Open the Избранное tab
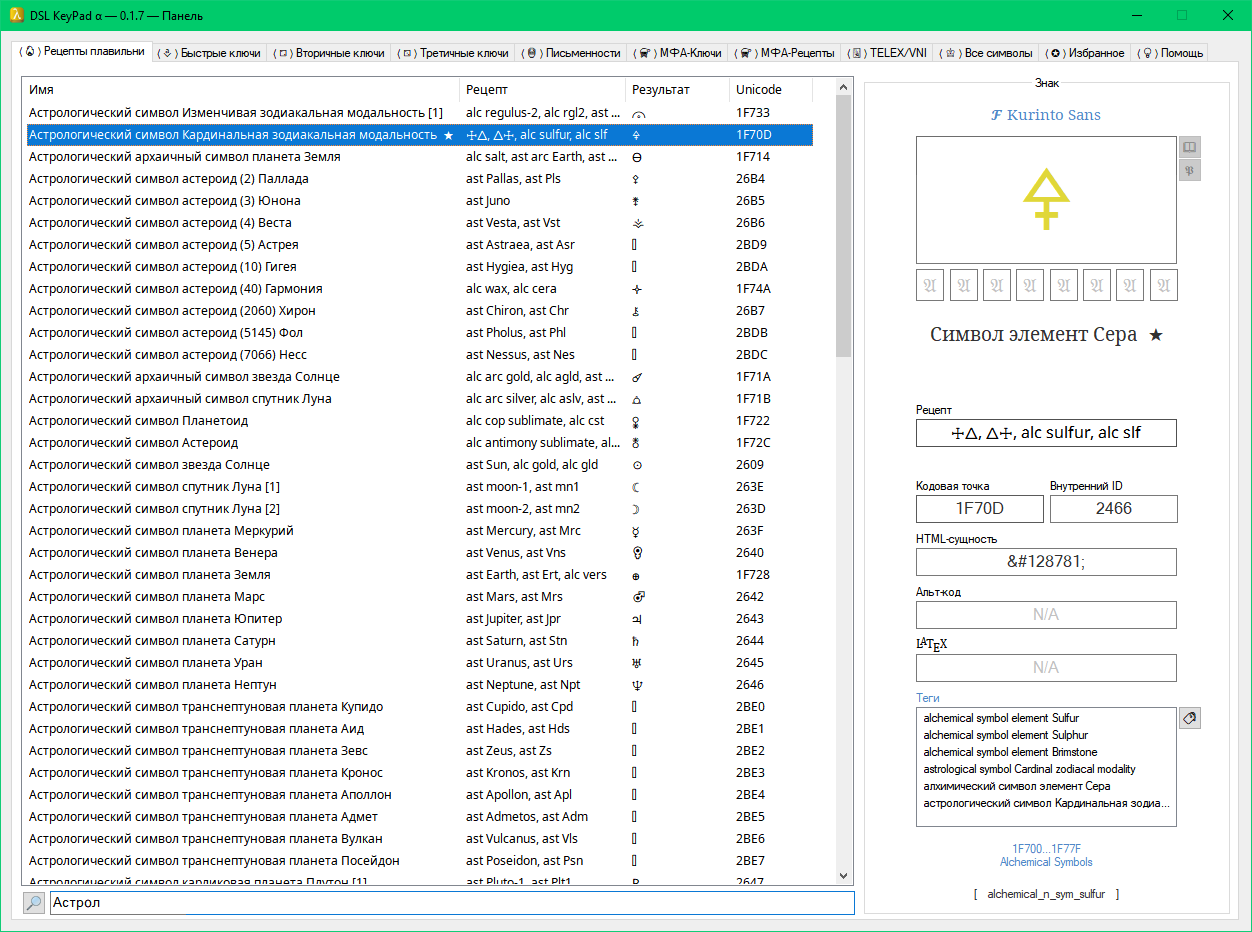Viewport: 1252px width, 932px height. click(x=1086, y=53)
